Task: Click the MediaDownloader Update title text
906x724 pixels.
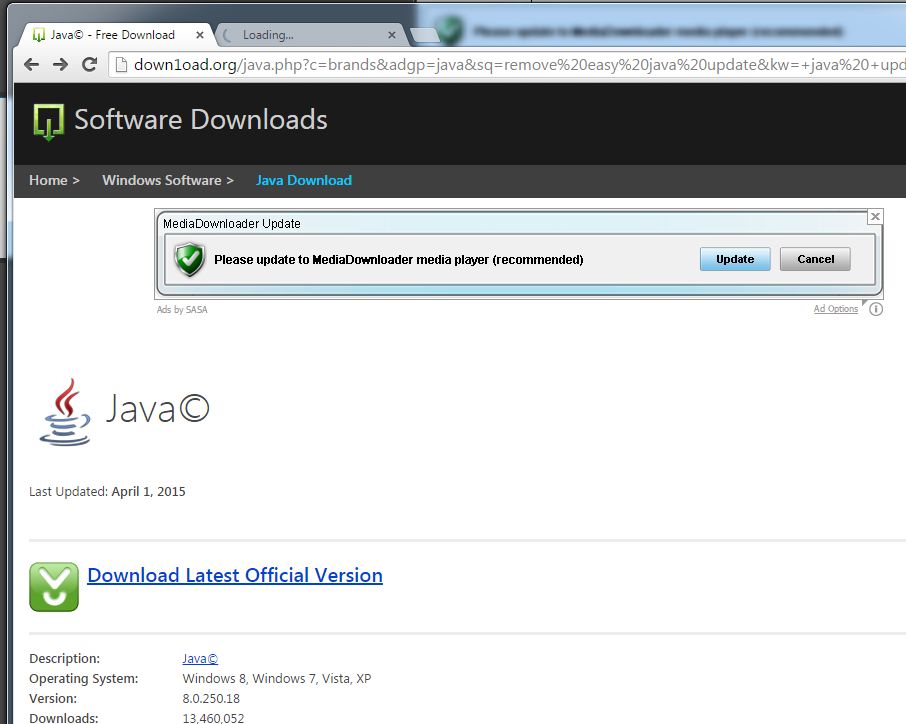Action: pyautogui.click(x=232, y=224)
